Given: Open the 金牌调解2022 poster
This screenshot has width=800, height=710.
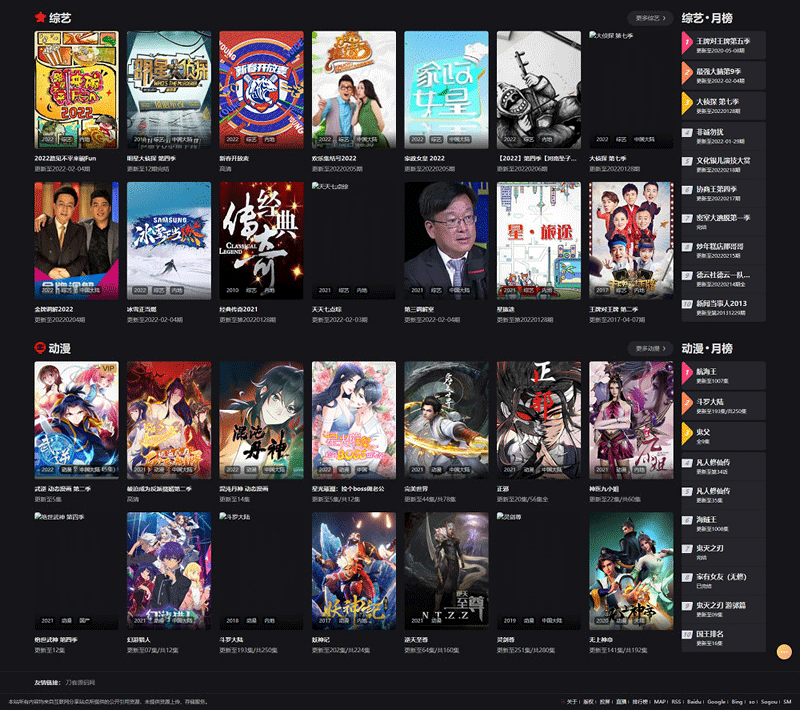Looking at the screenshot, I should (x=77, y=241).
